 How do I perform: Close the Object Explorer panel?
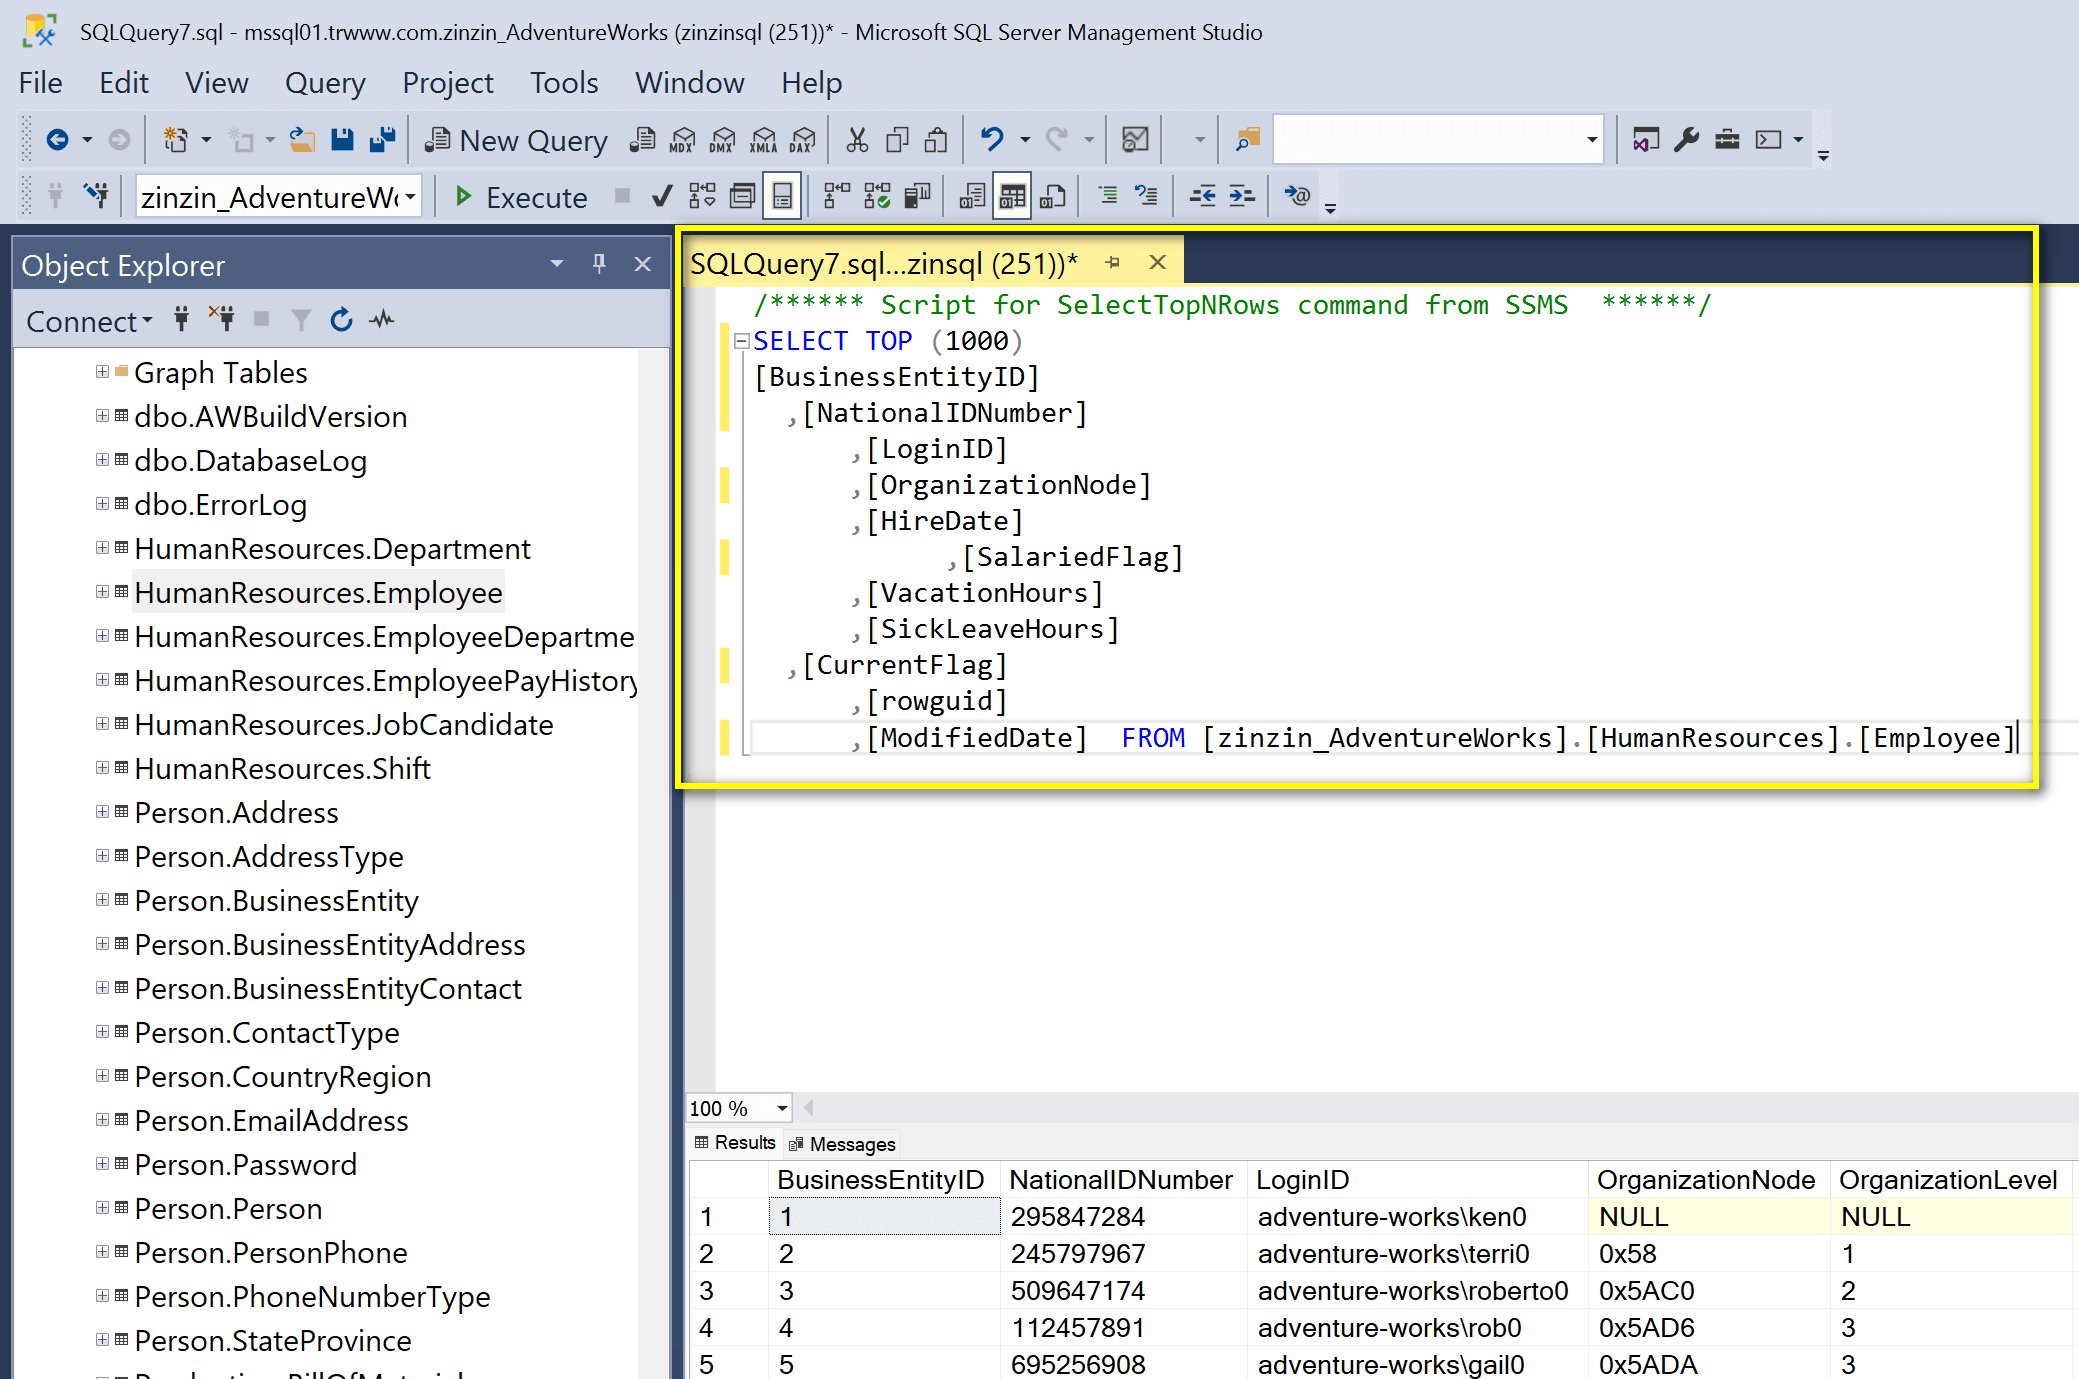tap(643, 264)
